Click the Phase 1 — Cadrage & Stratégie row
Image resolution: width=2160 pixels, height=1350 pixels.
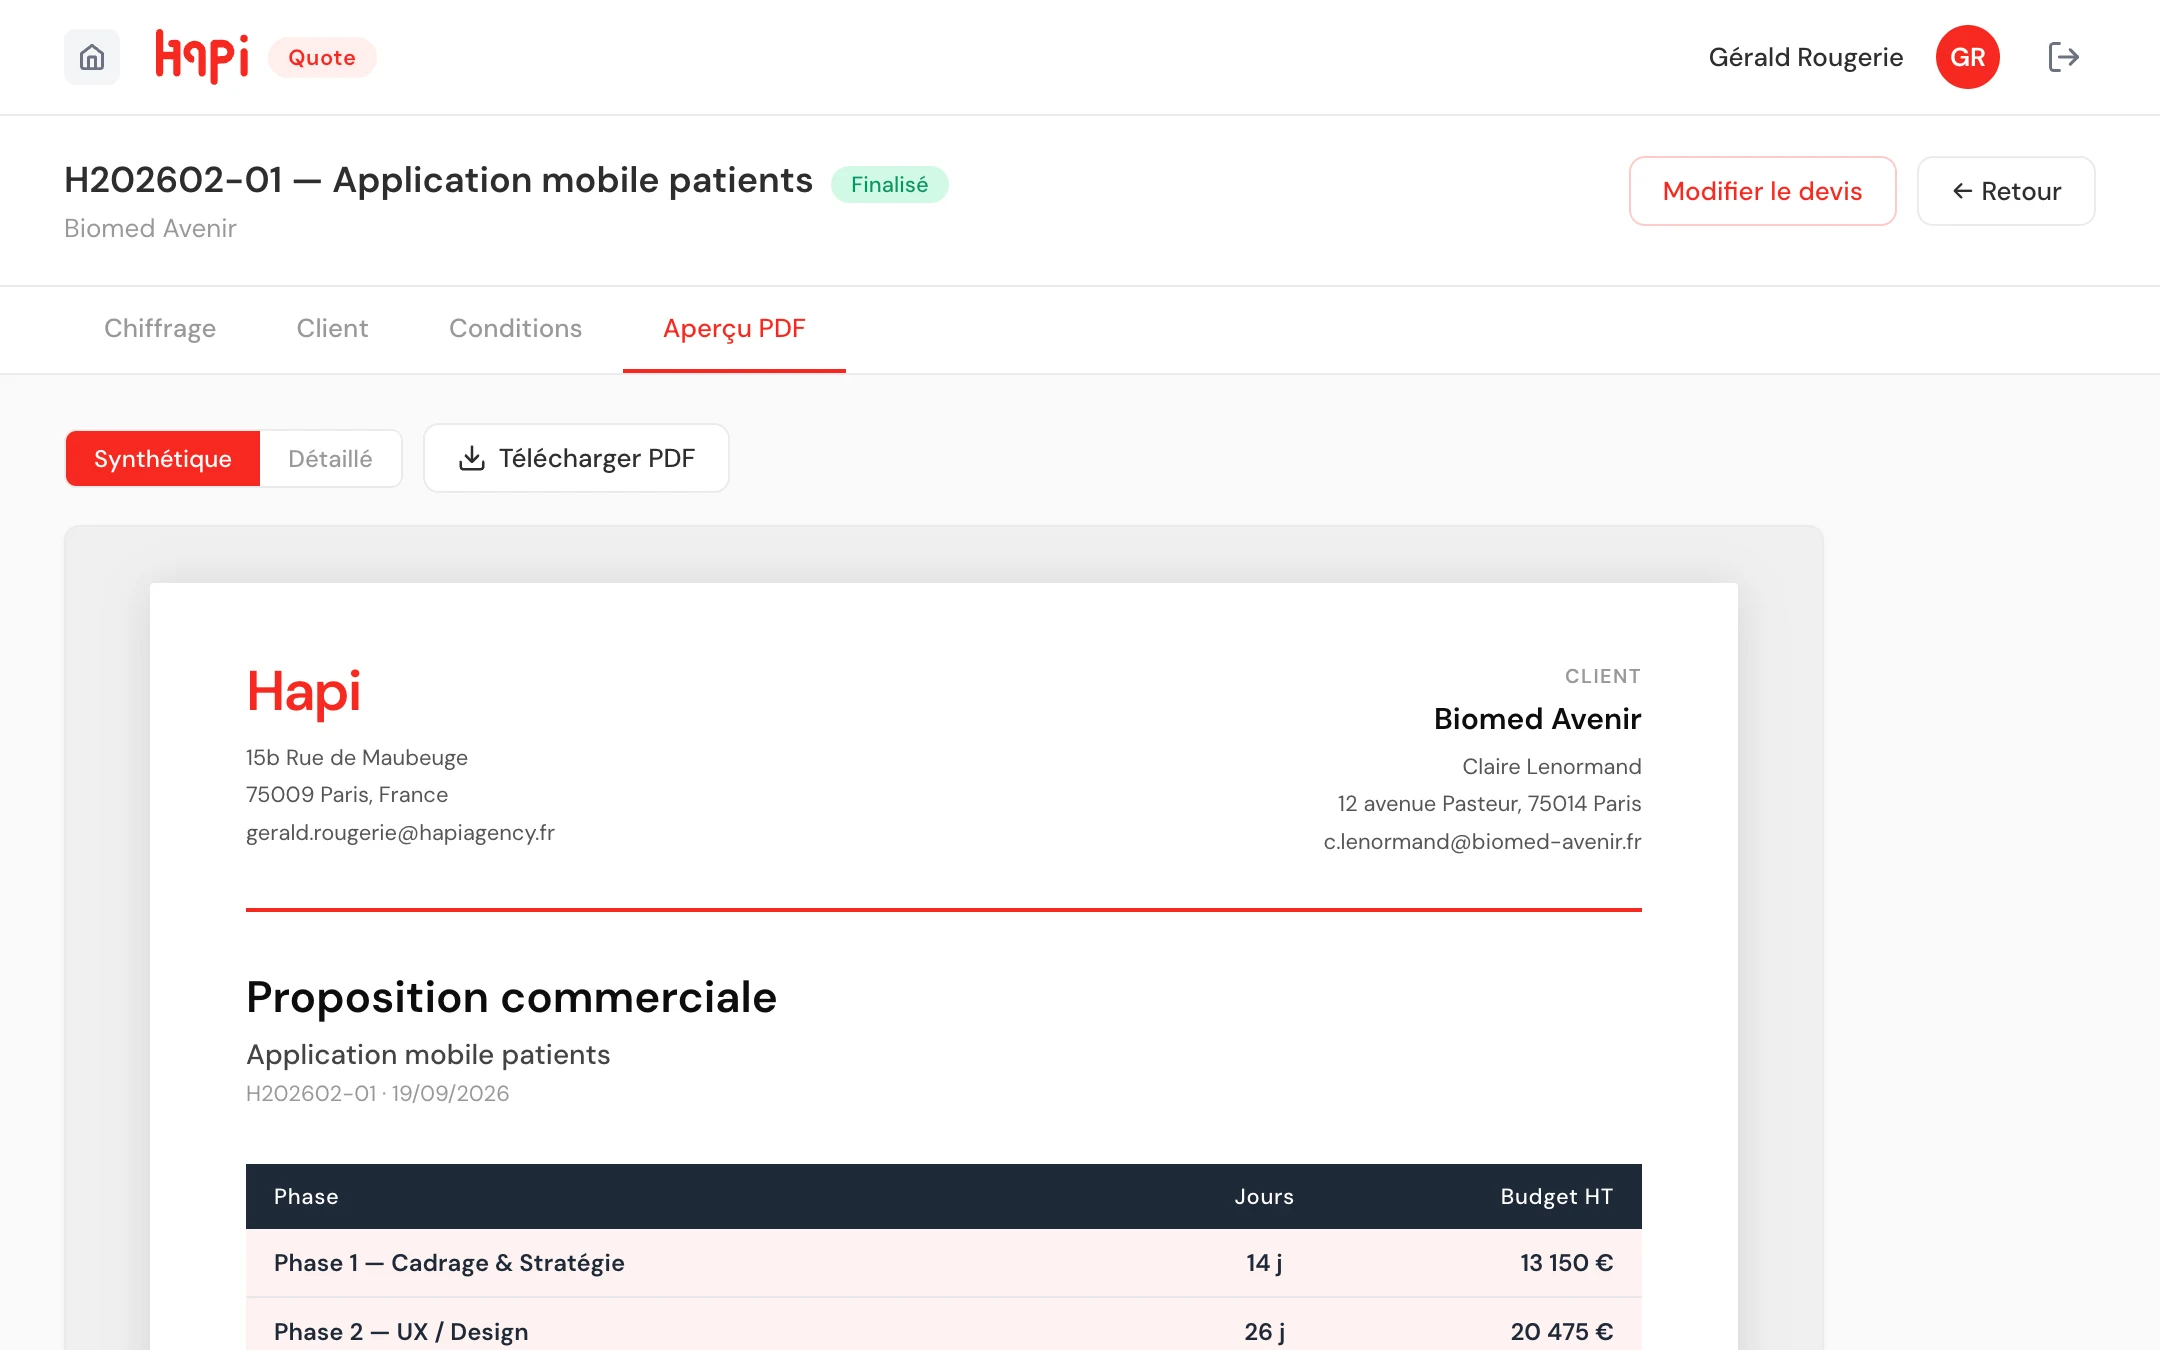coord(944,1263)
